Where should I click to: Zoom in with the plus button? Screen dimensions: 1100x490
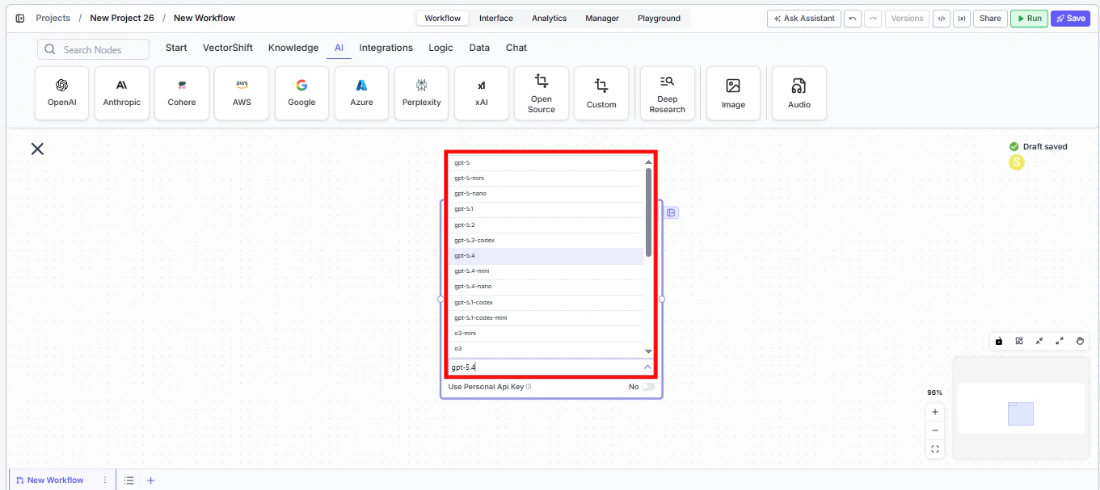point(934,412)
